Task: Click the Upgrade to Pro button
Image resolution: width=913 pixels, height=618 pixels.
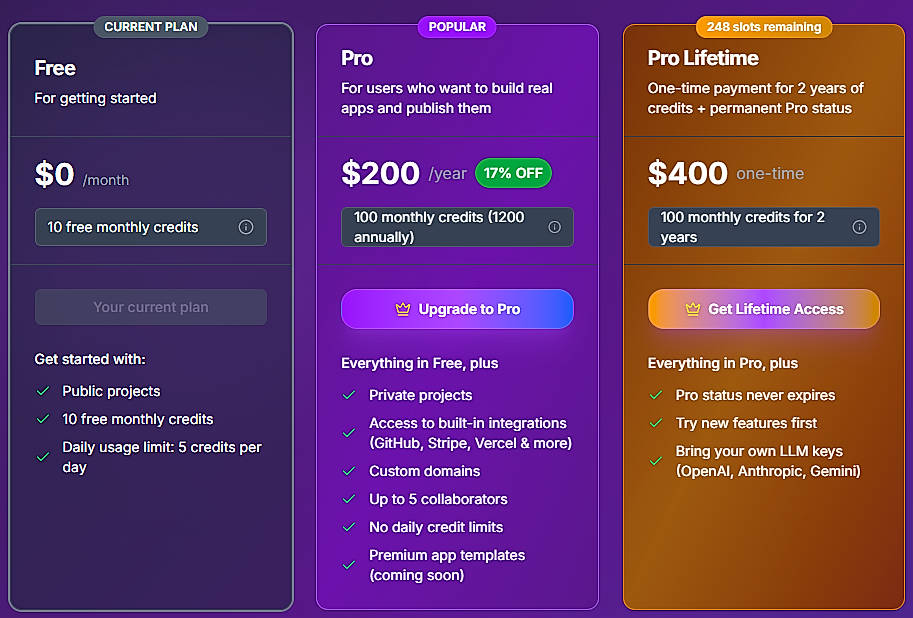Action: pyautogui.click(x=457, y=309)
